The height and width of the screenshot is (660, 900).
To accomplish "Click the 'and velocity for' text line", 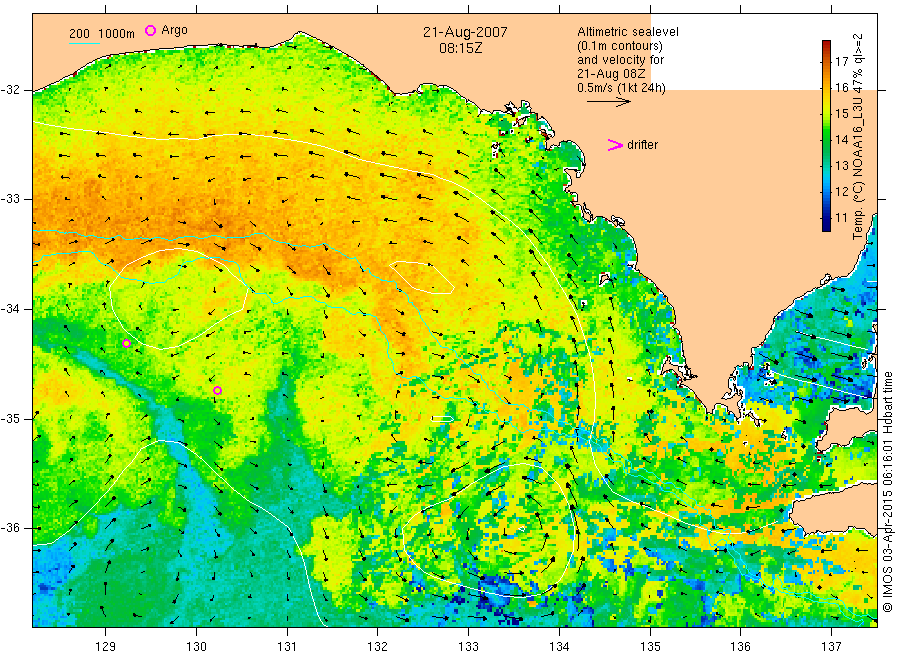I will (620, 60).
